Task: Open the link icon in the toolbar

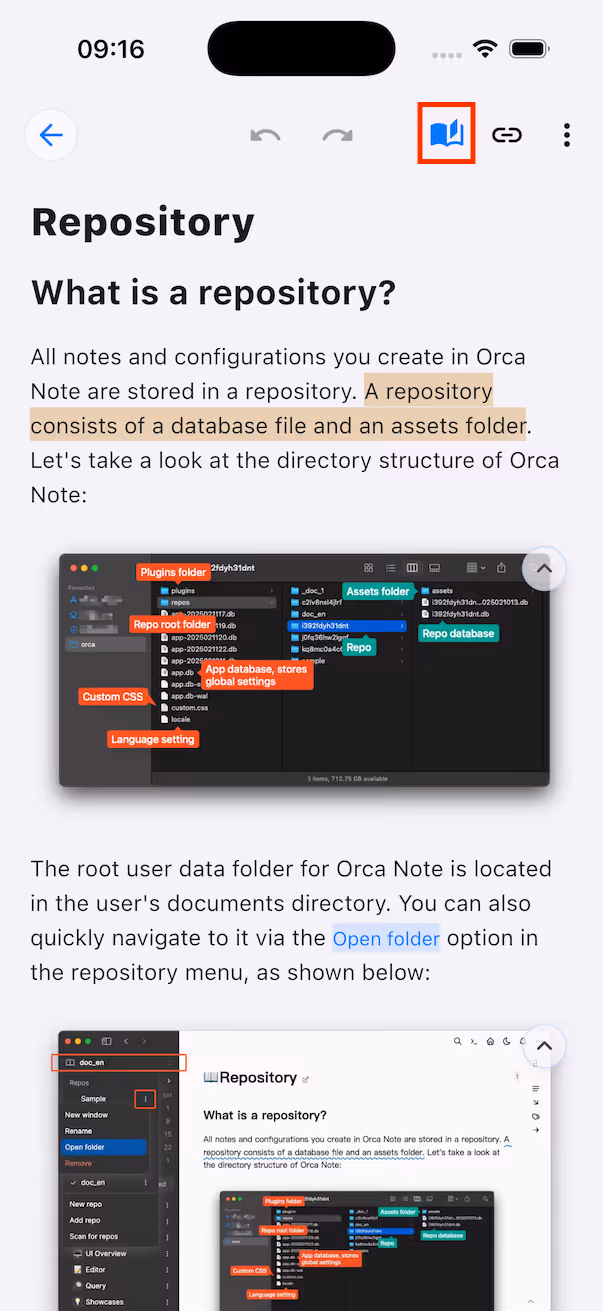Action: (507, 135)
